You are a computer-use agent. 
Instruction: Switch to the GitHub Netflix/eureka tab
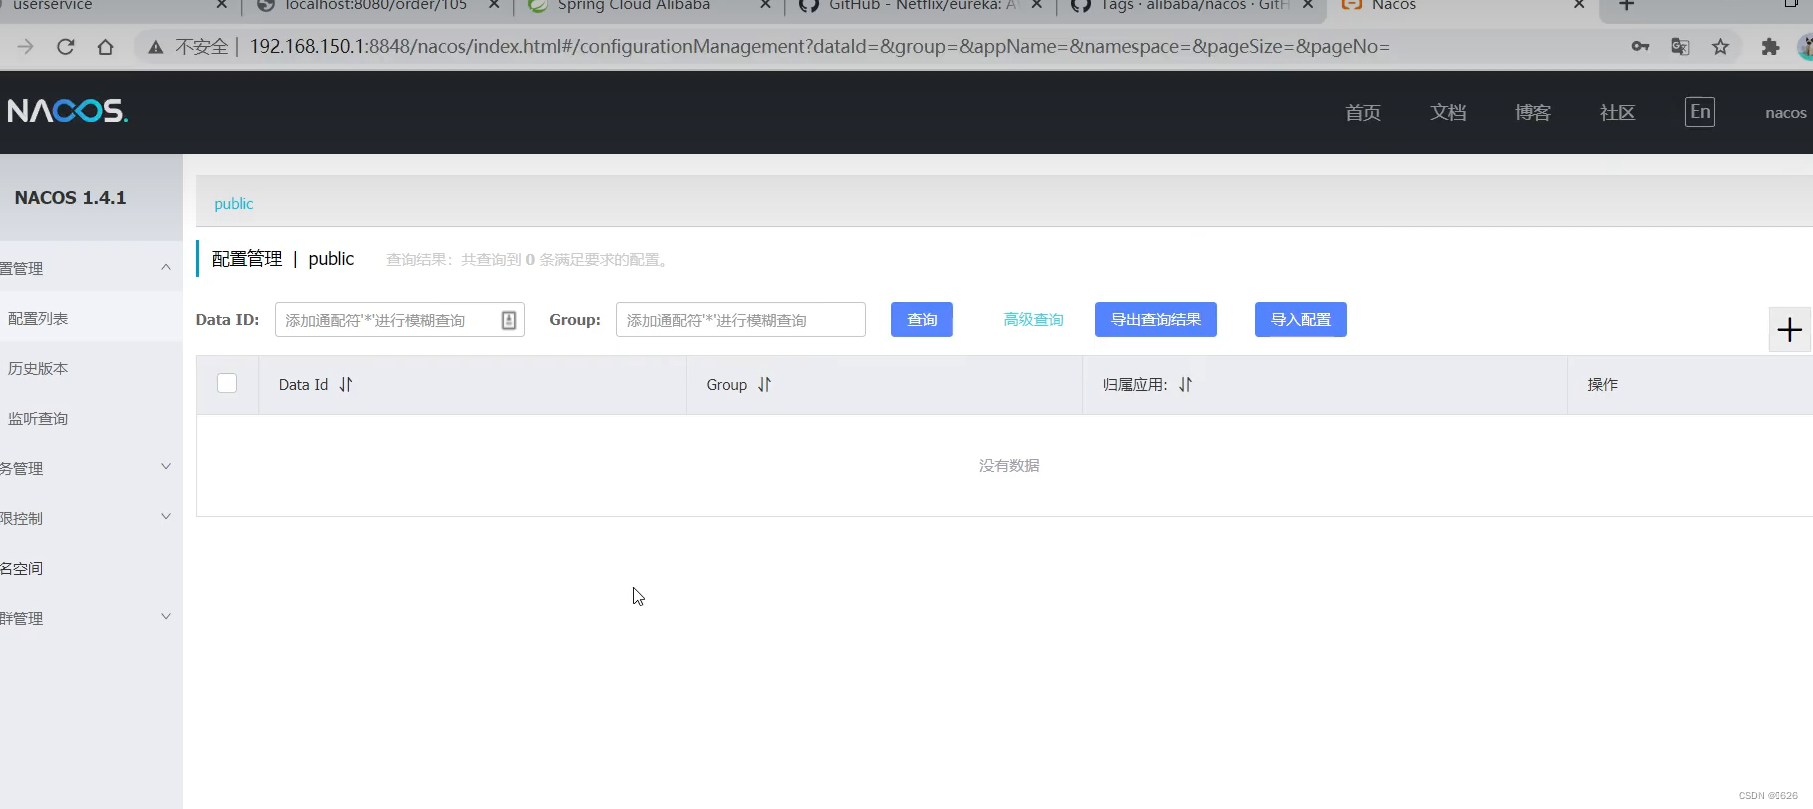point(920,6)
